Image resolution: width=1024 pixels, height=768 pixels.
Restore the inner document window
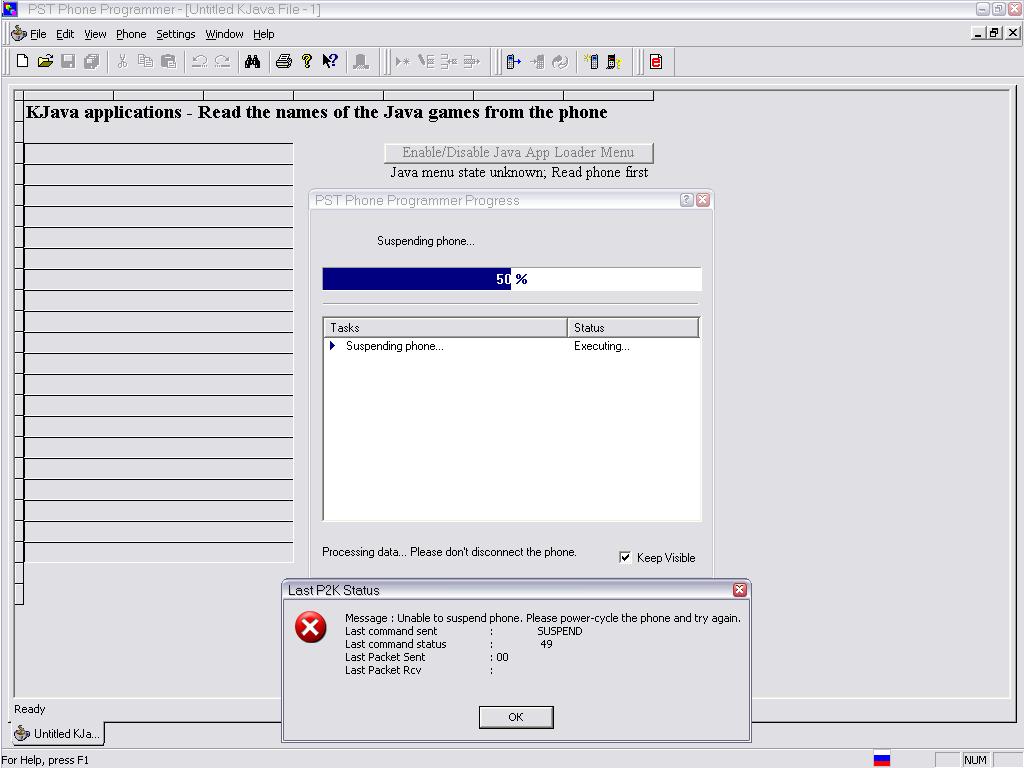pyautogui.click(x=995, y=33)
